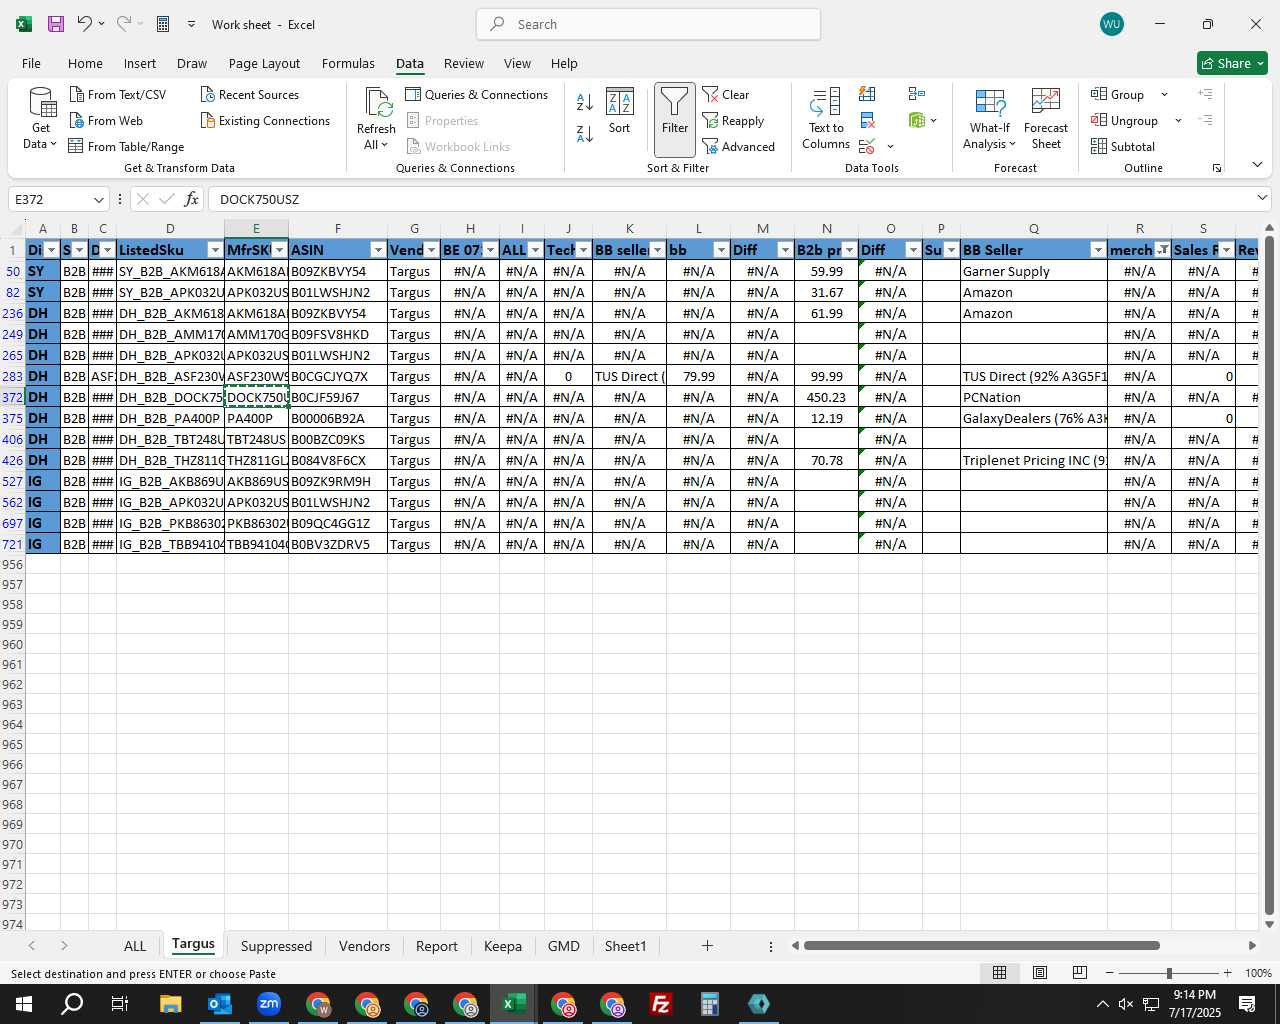Viewport: 1280px width, 1024px height.
Task: Click the From Table/Range icon
Action: pos(76,146)
